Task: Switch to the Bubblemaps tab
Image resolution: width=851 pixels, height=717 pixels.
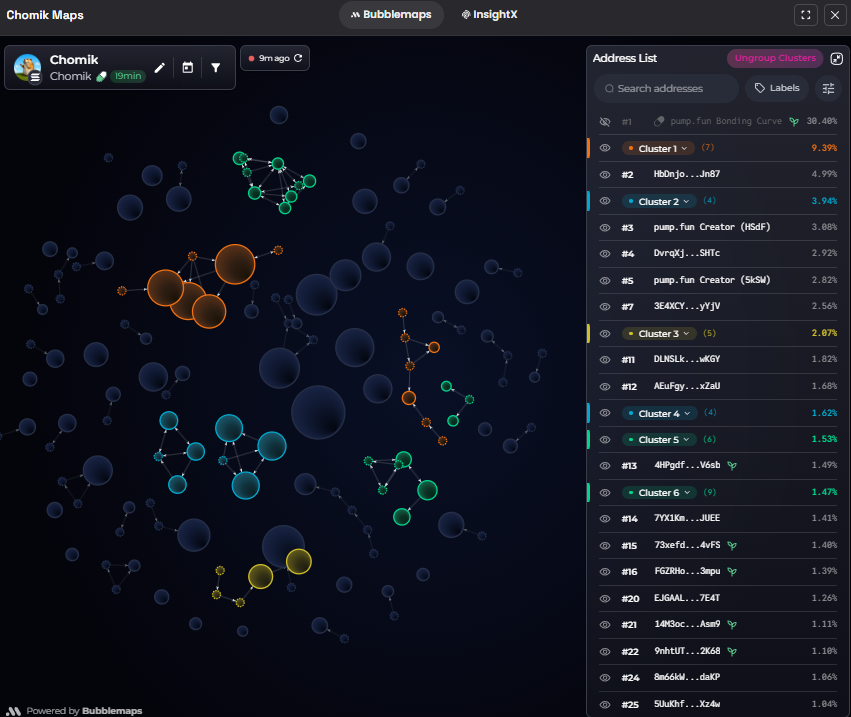Action: pos(391,15)
